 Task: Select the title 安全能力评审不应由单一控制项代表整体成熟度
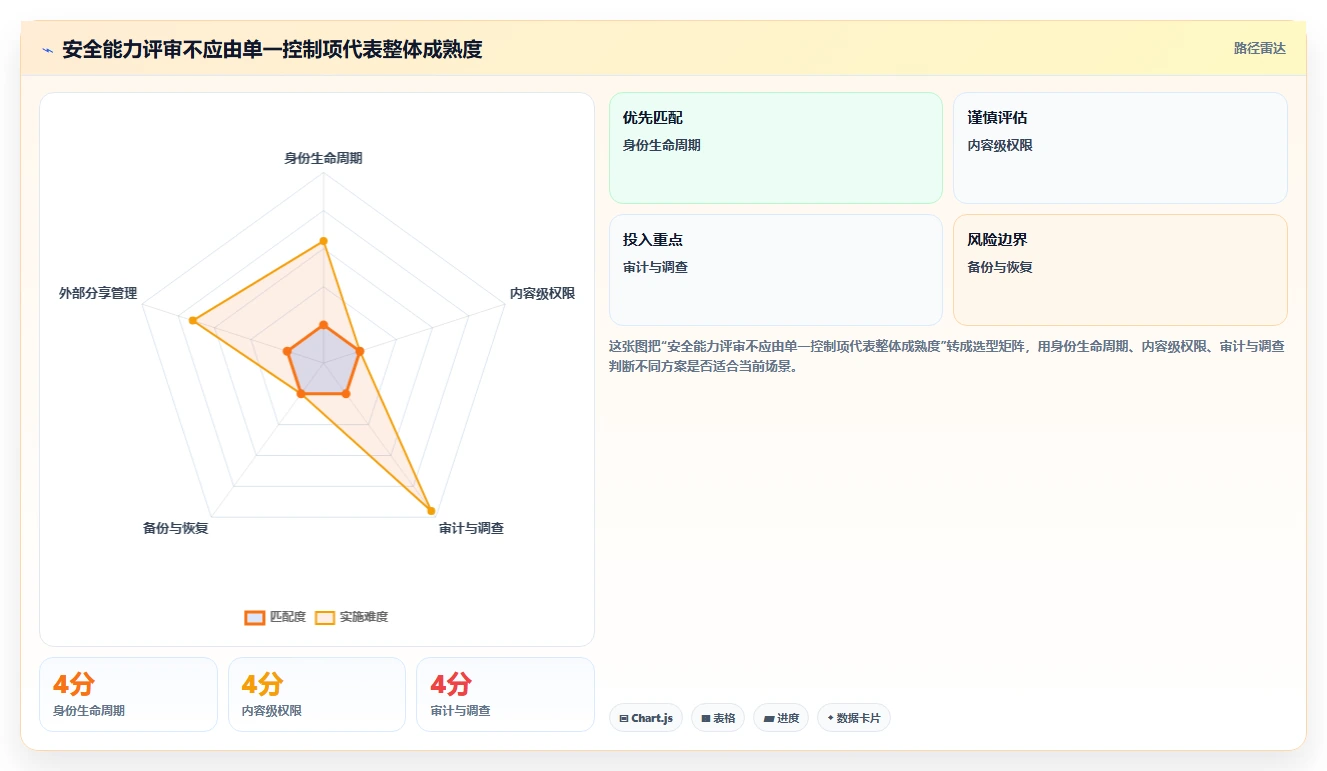coord(272,49)
